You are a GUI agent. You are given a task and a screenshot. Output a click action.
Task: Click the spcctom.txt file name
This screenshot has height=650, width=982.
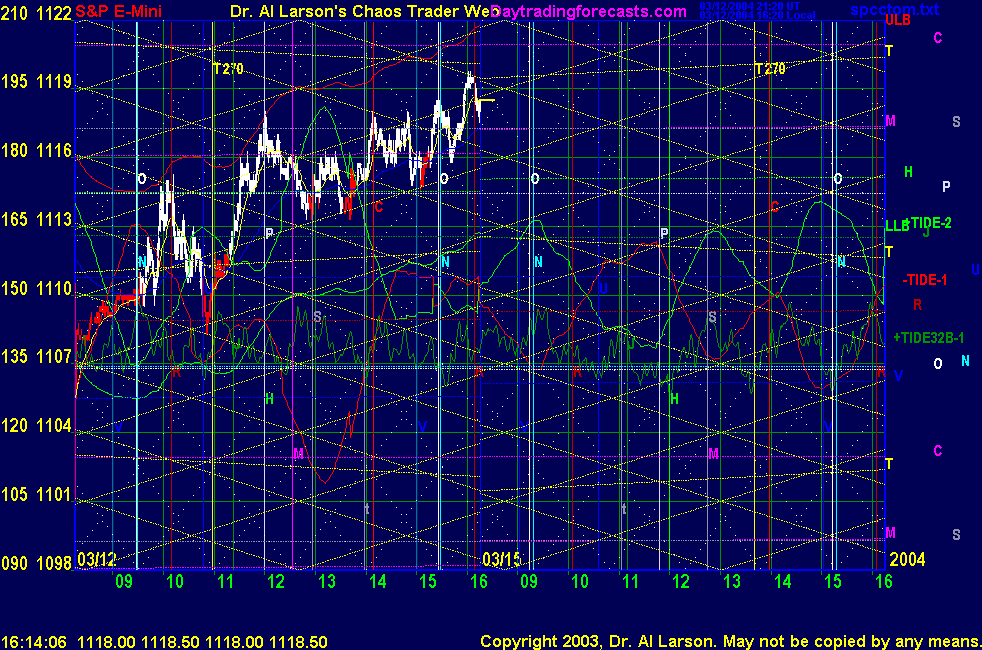(x=894, y=9)
